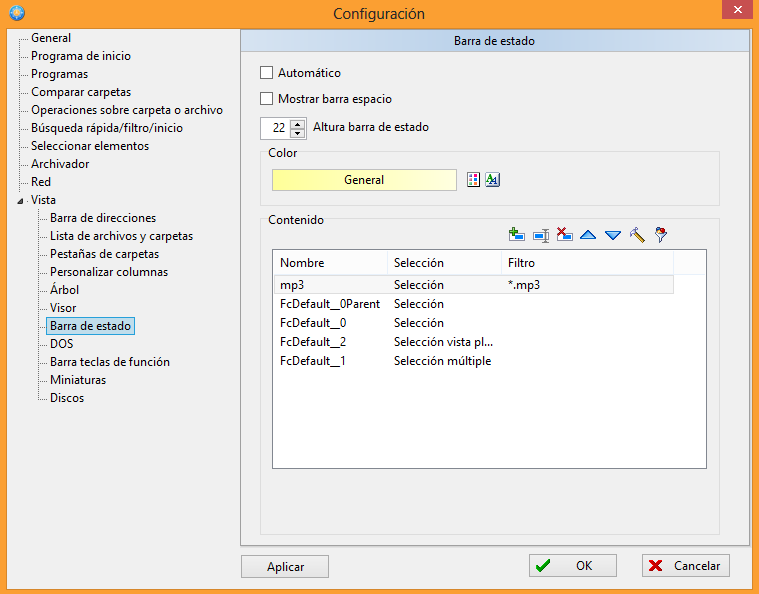759x594 pixels.
Task: Open Archivador settings
Action: click(x=60, y=164)
